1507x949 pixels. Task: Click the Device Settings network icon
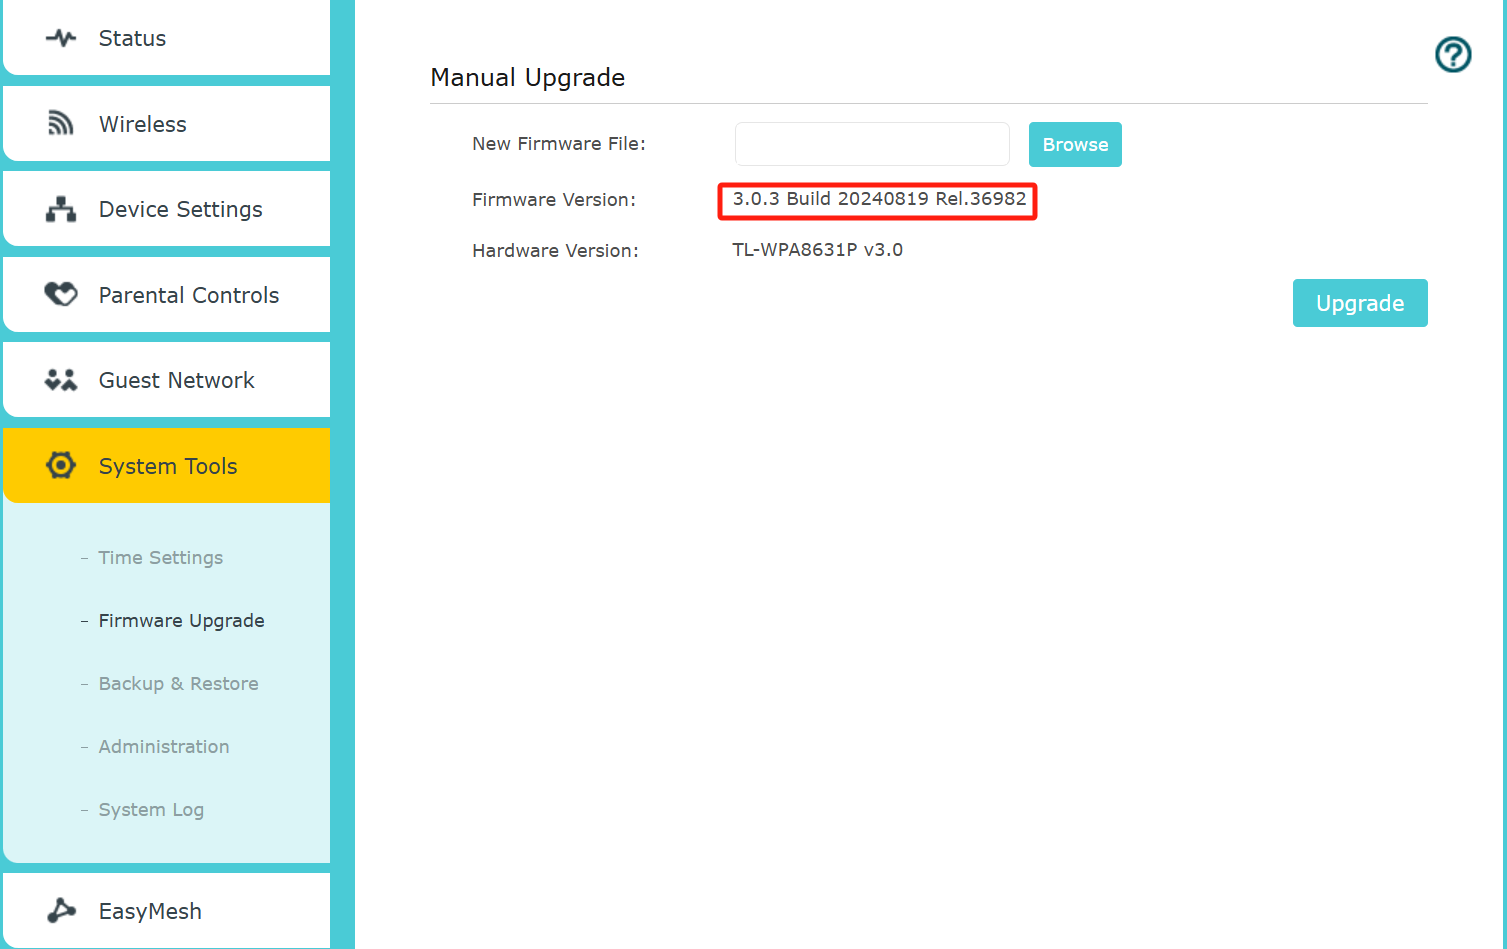click(x=61, y=210)
